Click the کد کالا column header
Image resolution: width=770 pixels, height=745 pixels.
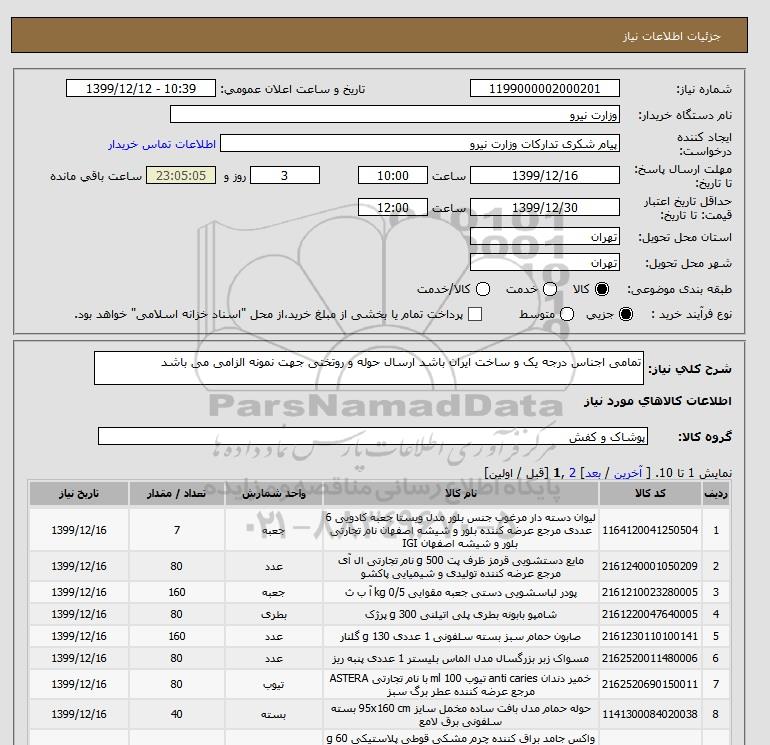[x=650, y=494]
